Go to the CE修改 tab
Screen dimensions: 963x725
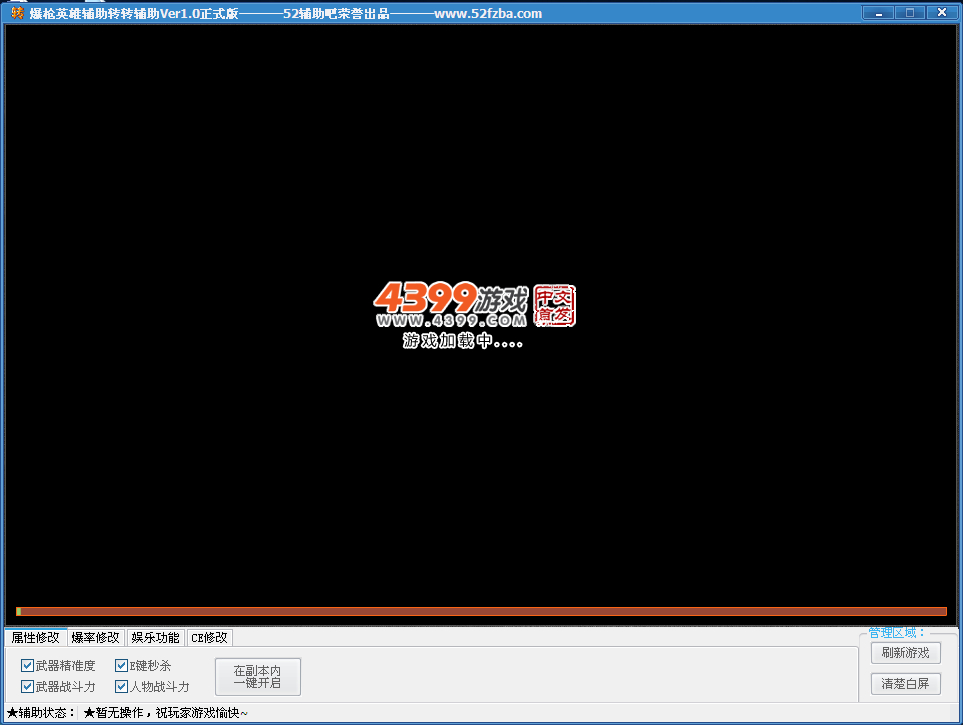209,638
